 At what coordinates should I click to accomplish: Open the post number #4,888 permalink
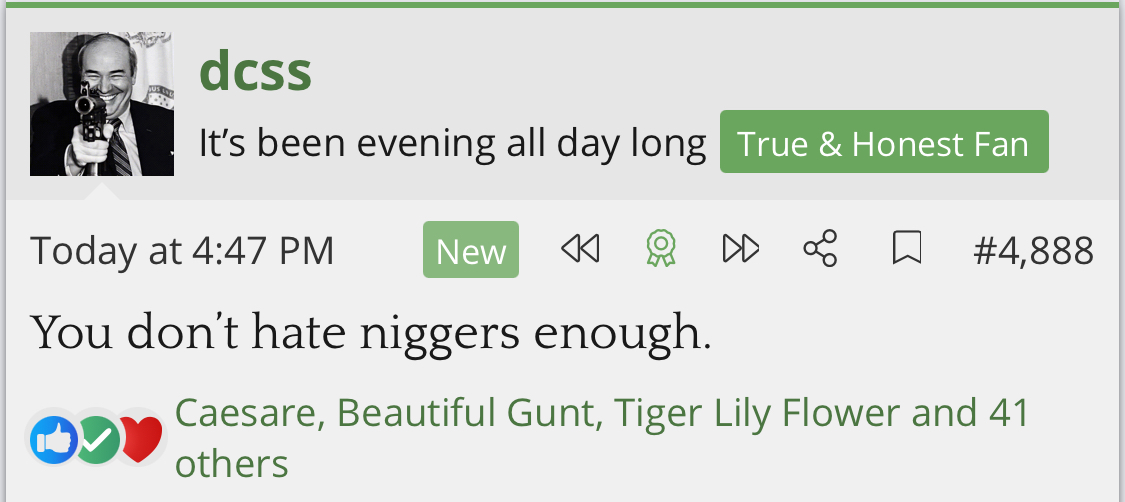coord(1033,250)
